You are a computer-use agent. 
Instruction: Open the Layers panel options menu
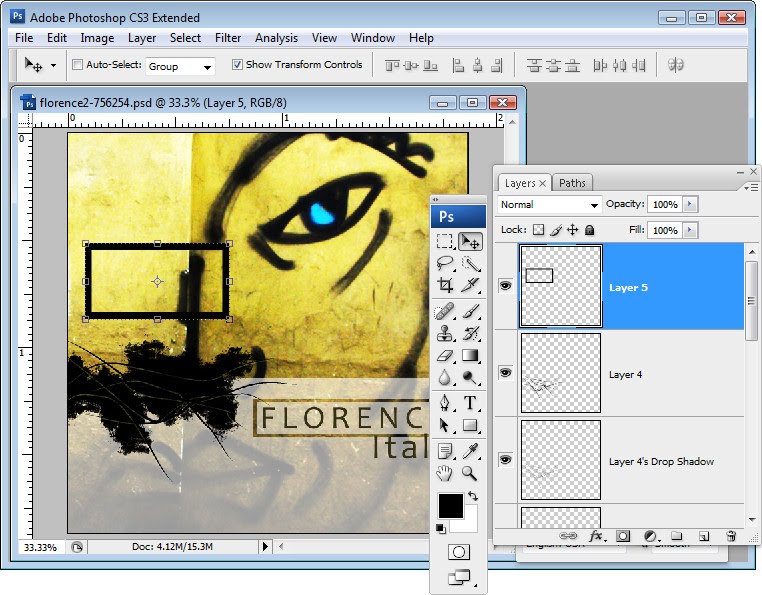coord(751,187)
